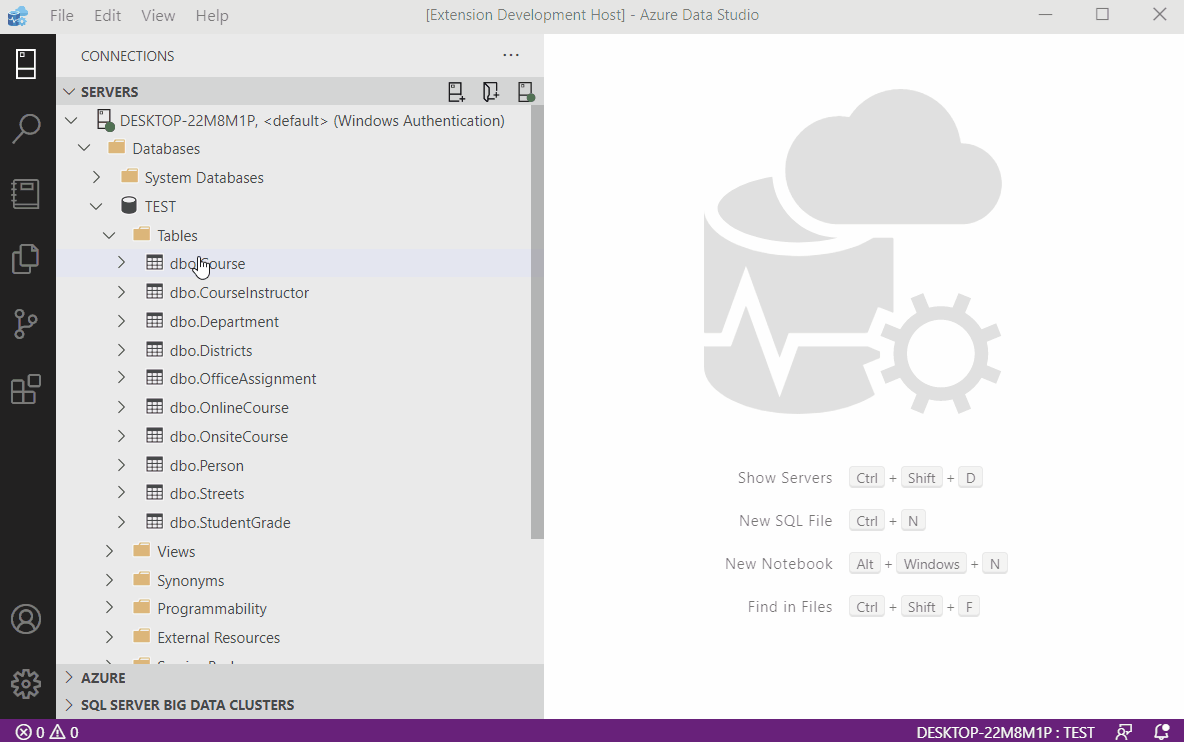This screenshot has width=1184, height=742.
Task: Click the dbo.Person table icon
Action: pos(154,464)
